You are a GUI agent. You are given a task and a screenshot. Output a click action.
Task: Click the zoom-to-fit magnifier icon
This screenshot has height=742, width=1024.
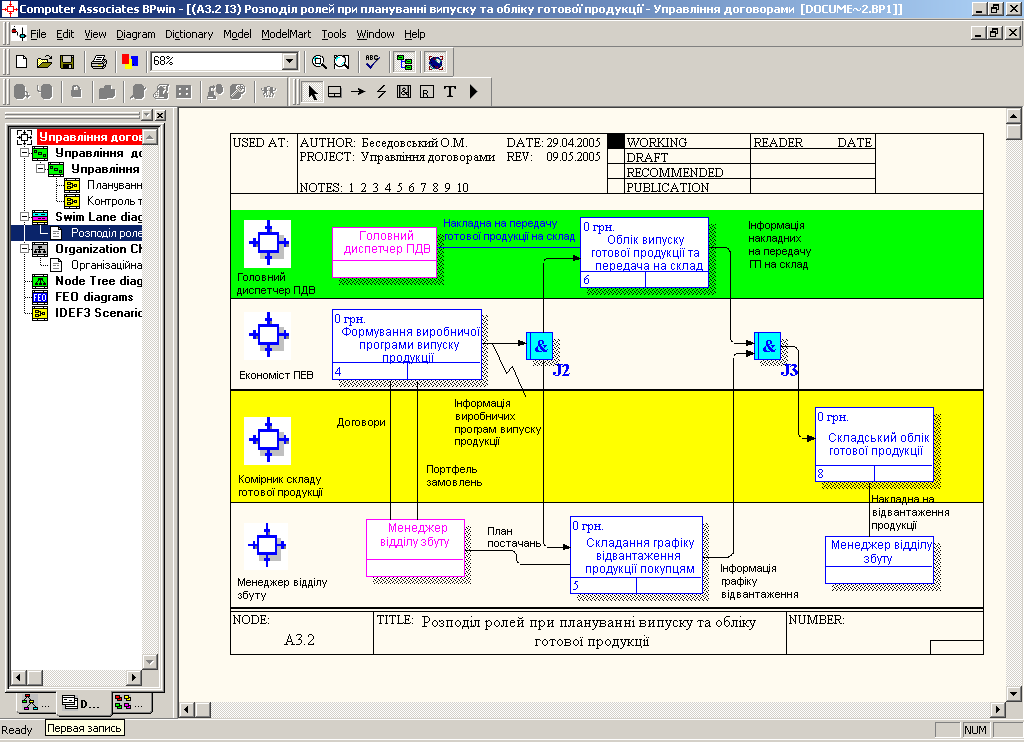[x=342, y=62]
